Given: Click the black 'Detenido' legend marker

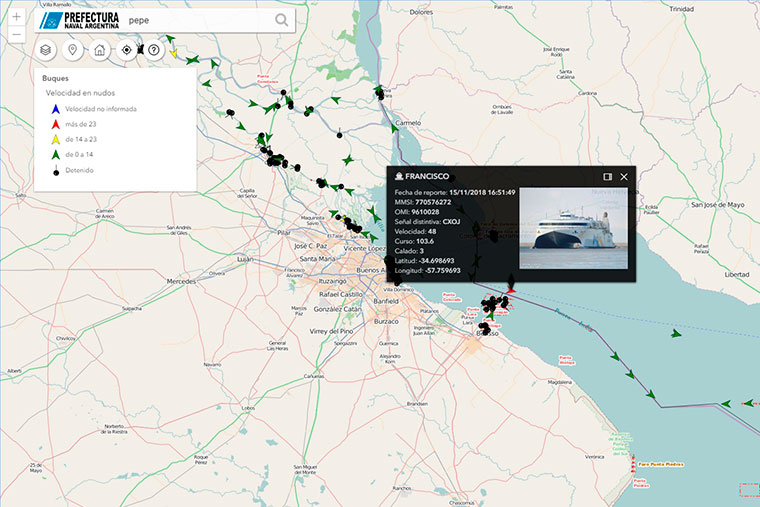Looking at the screenshot, I should point(55,170).
